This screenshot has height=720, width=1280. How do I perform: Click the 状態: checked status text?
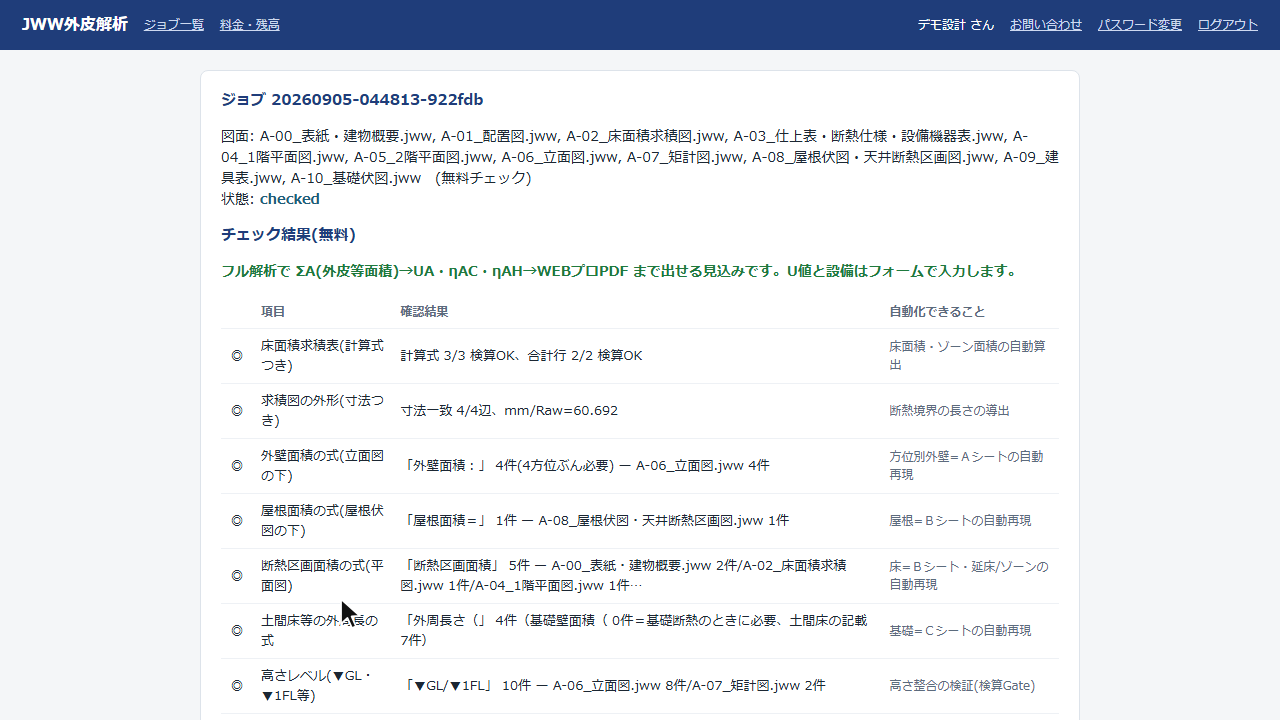click(270, 199)
